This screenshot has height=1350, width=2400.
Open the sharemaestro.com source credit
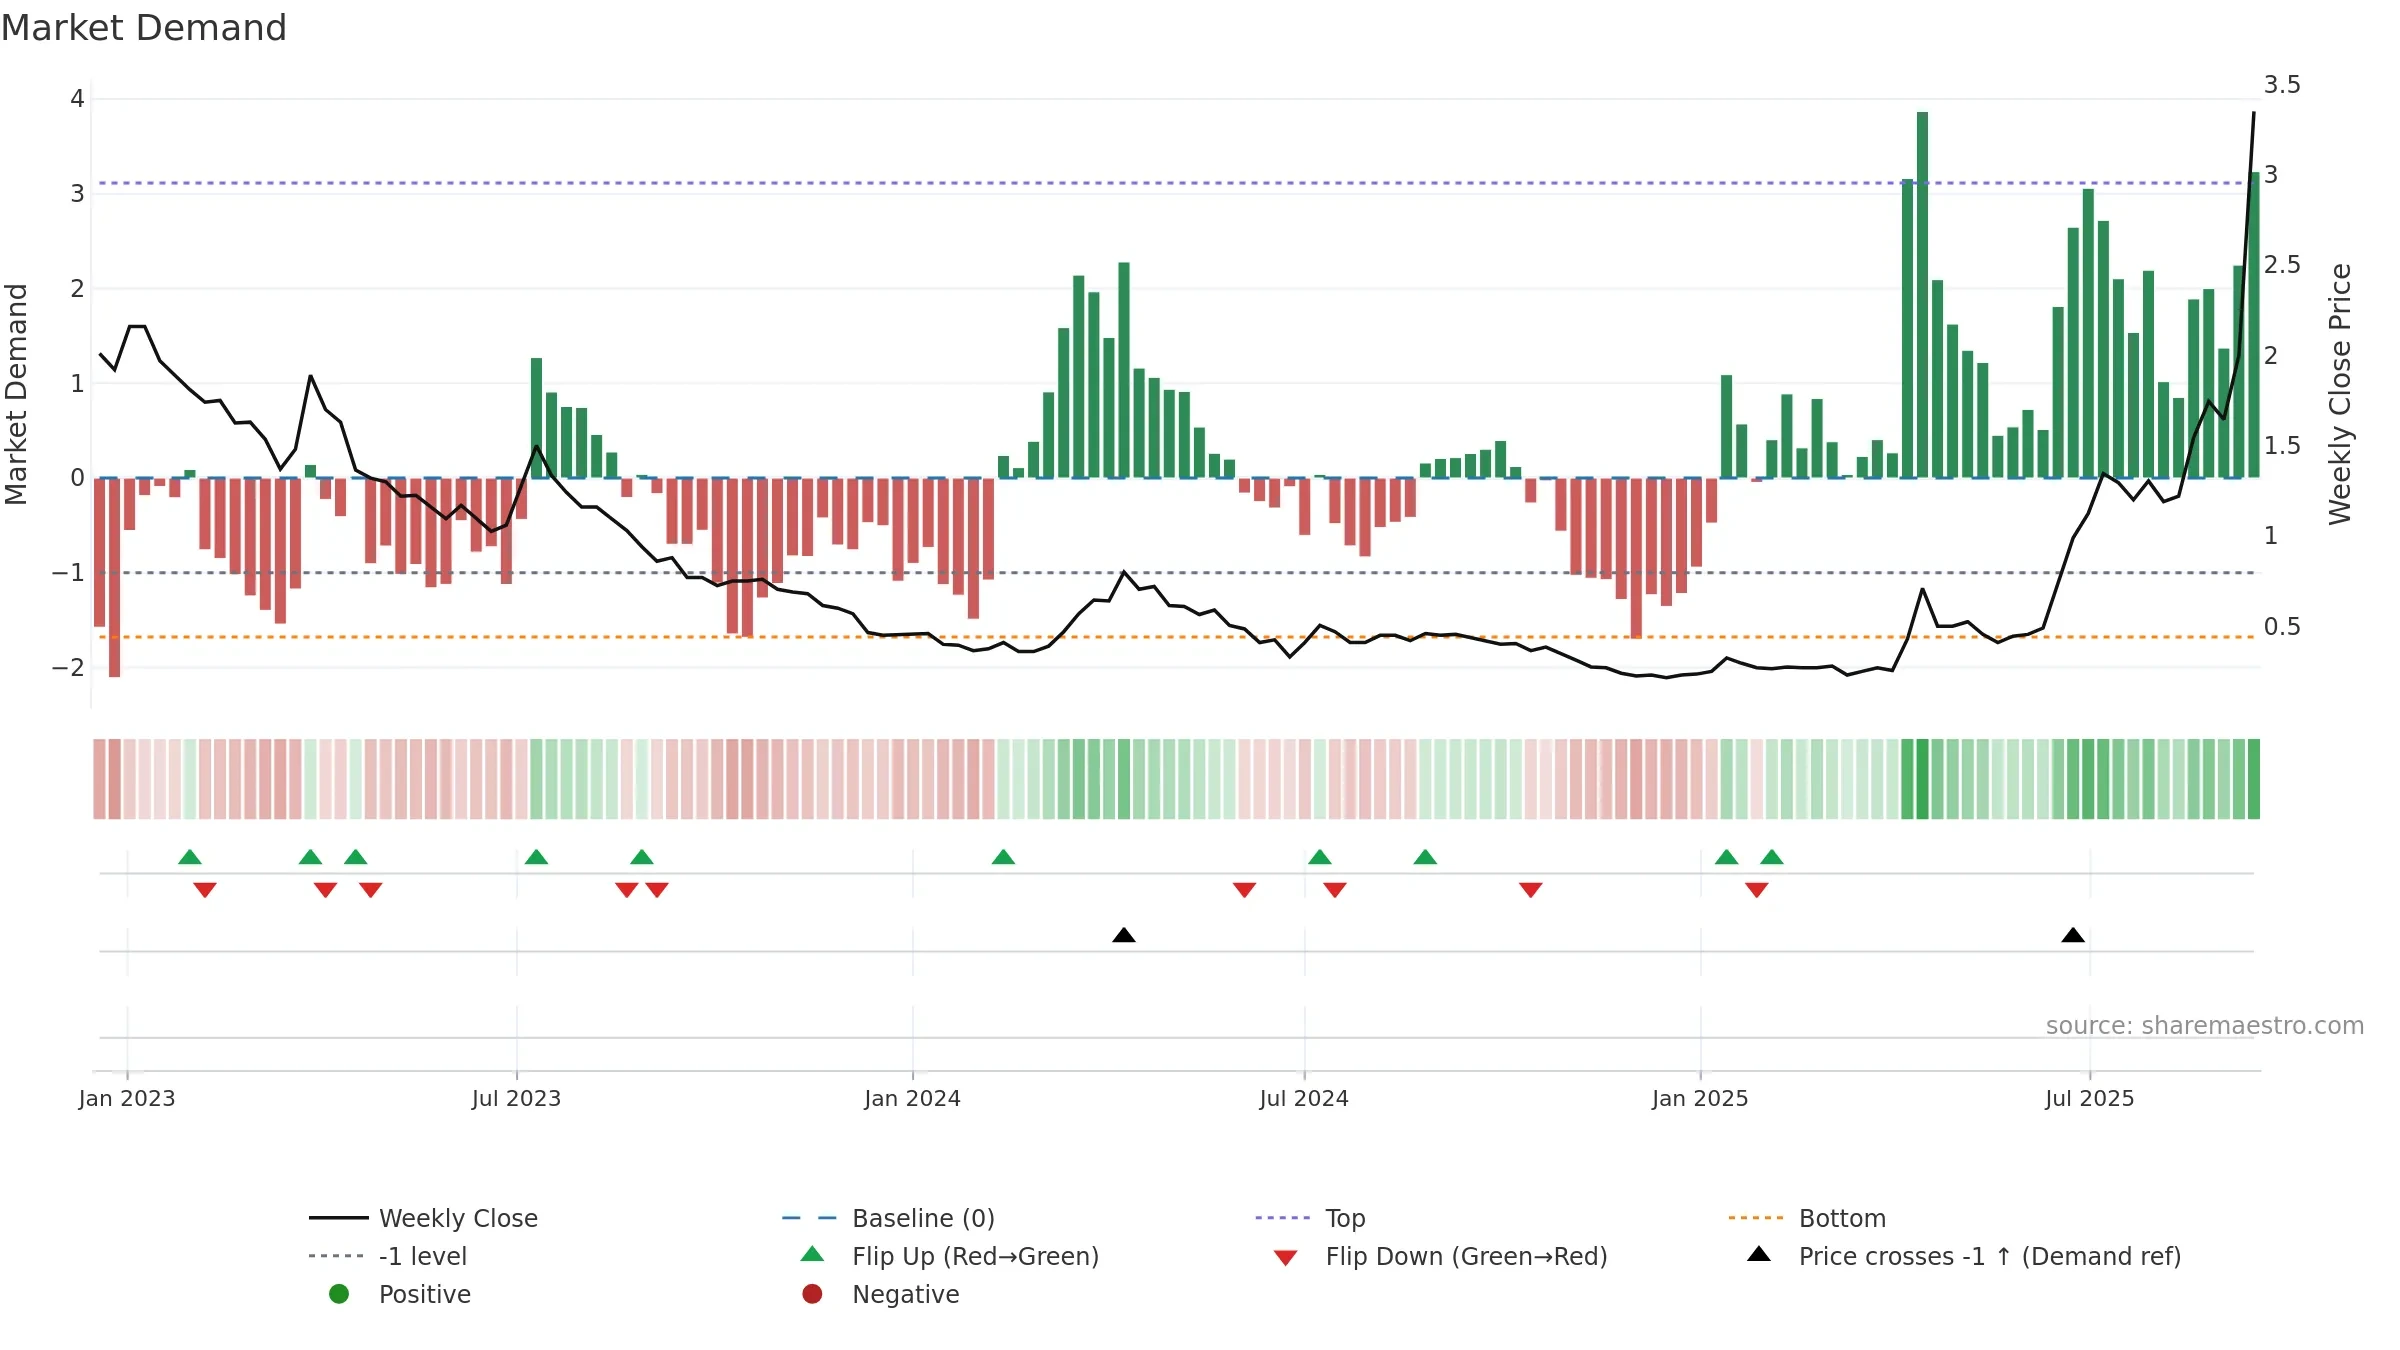tap(2205, 1026)
